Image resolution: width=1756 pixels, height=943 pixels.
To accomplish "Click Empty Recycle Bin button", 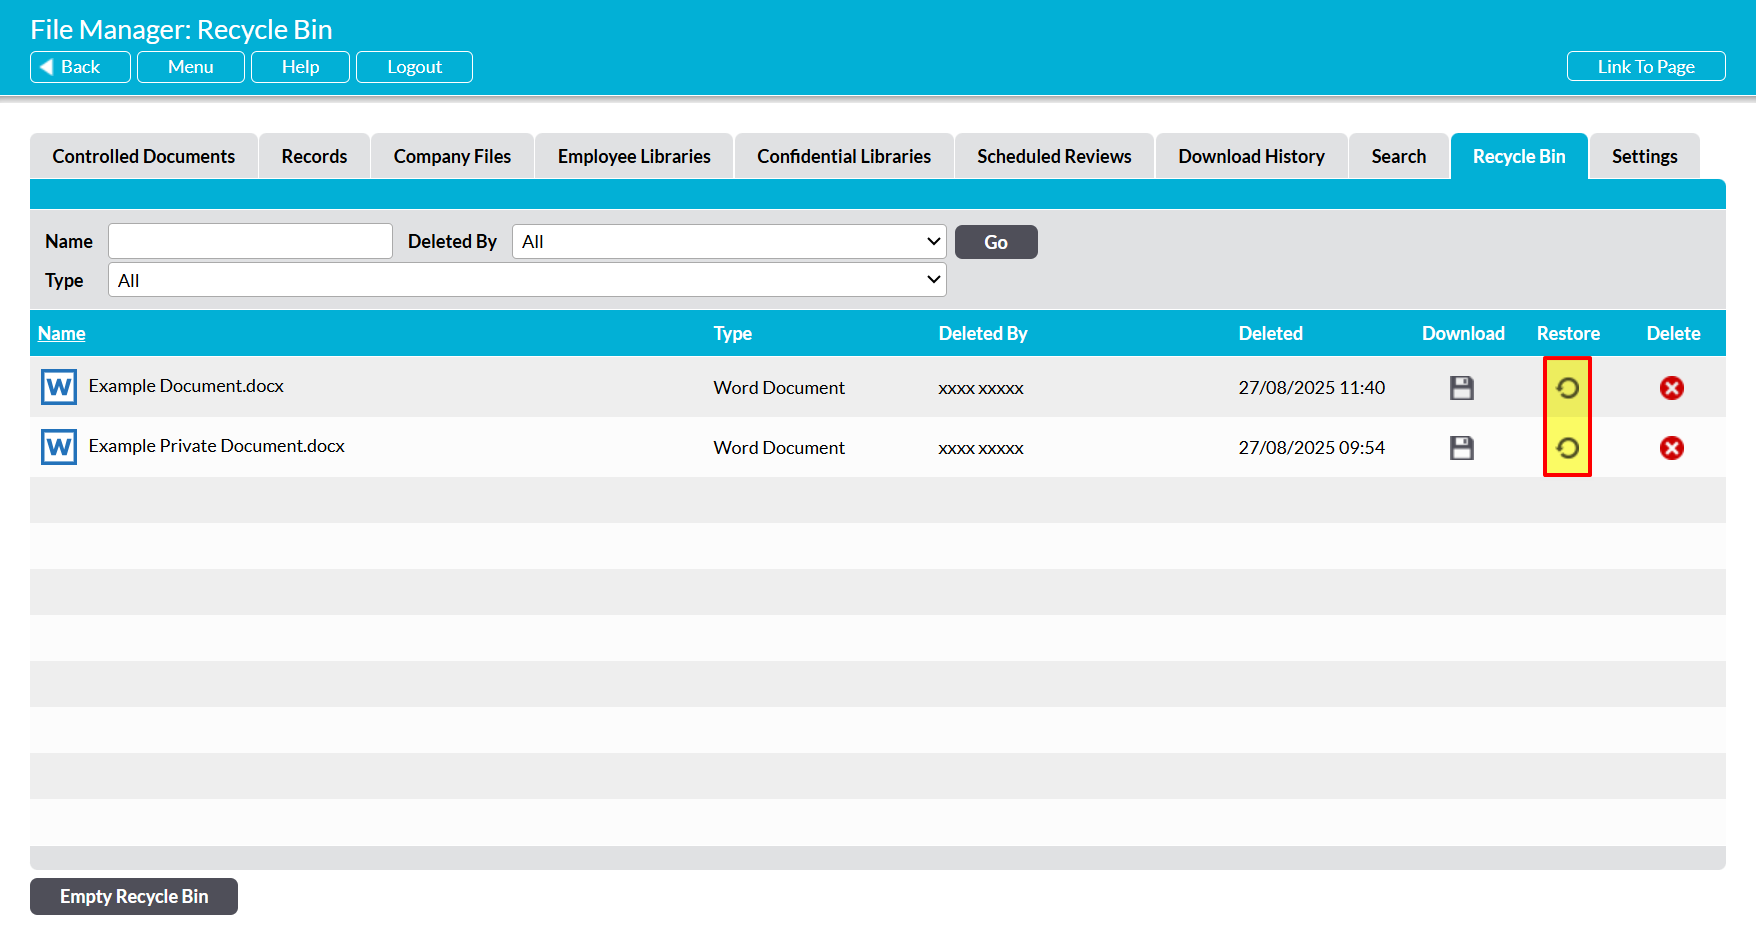I will pyautogui.click(x=134, y=897).
